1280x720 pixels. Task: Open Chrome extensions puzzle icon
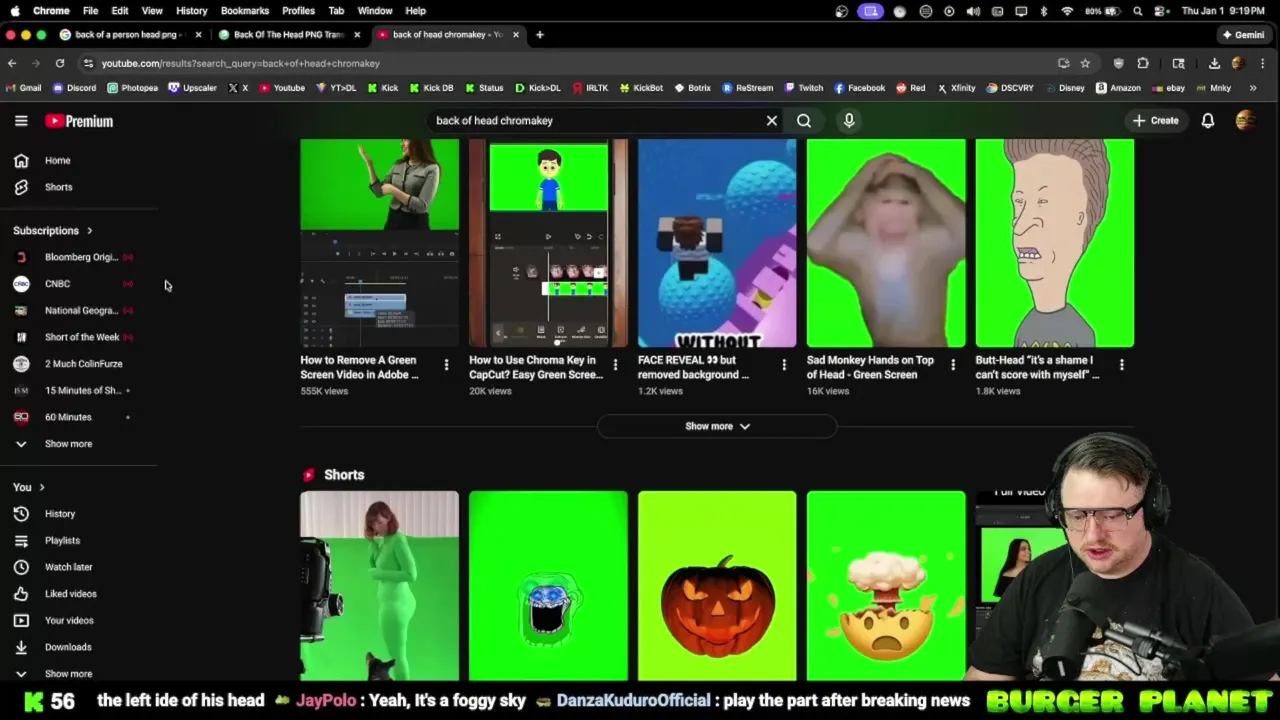(x=1143, y=63)
